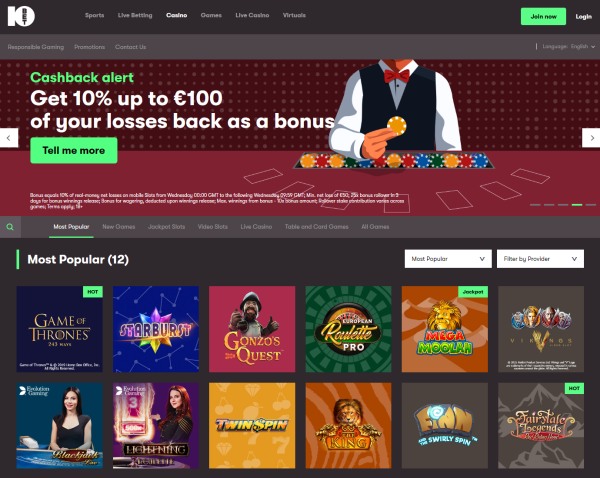Click the Join now button
600x478 pixels.
pos(543,16)
